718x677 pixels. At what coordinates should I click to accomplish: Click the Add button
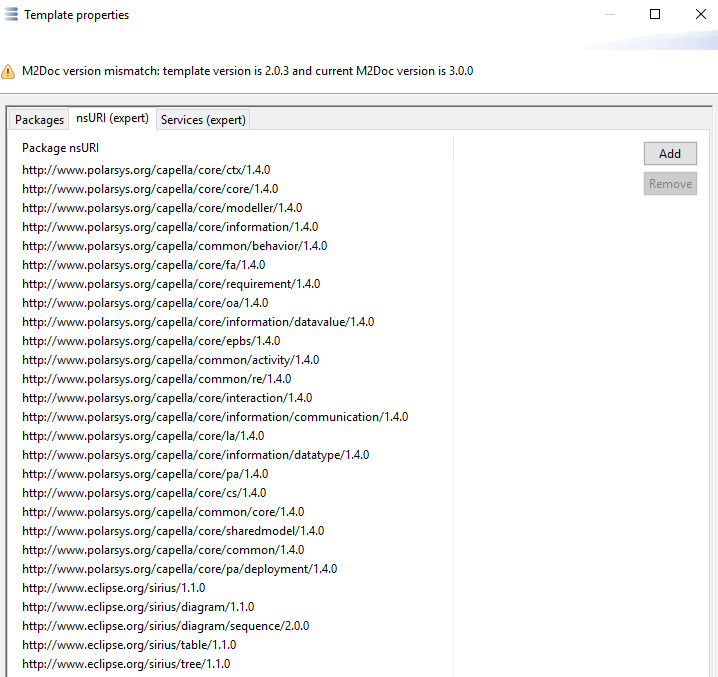pyautogui.click(x=670, y=153)
